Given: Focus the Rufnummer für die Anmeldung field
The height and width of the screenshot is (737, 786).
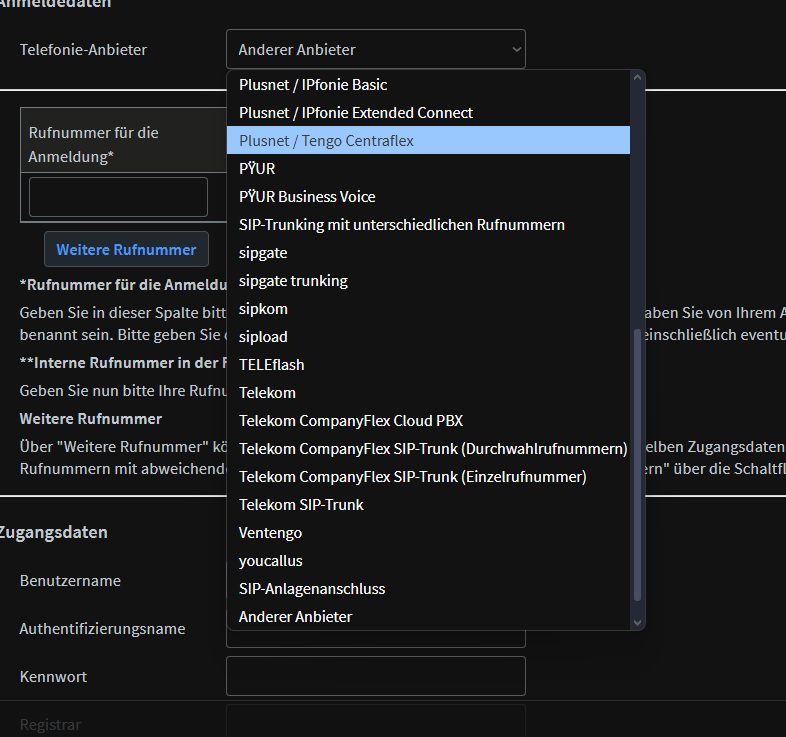Looking at the screenshot, I should (118, 197).
